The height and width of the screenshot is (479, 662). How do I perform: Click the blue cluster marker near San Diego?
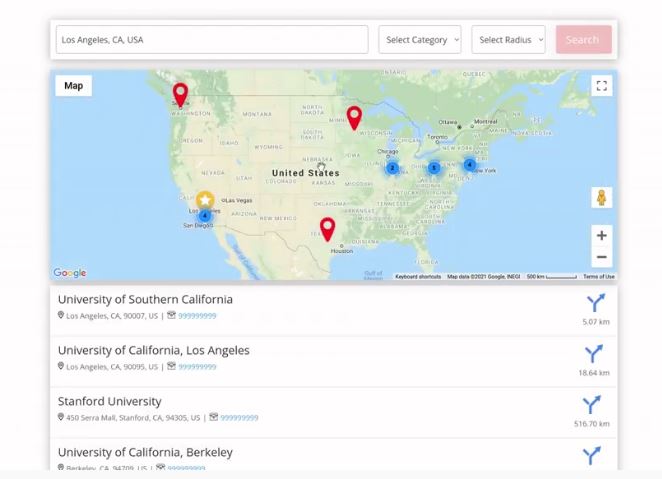pyautogui.click(x=205, y=216)
